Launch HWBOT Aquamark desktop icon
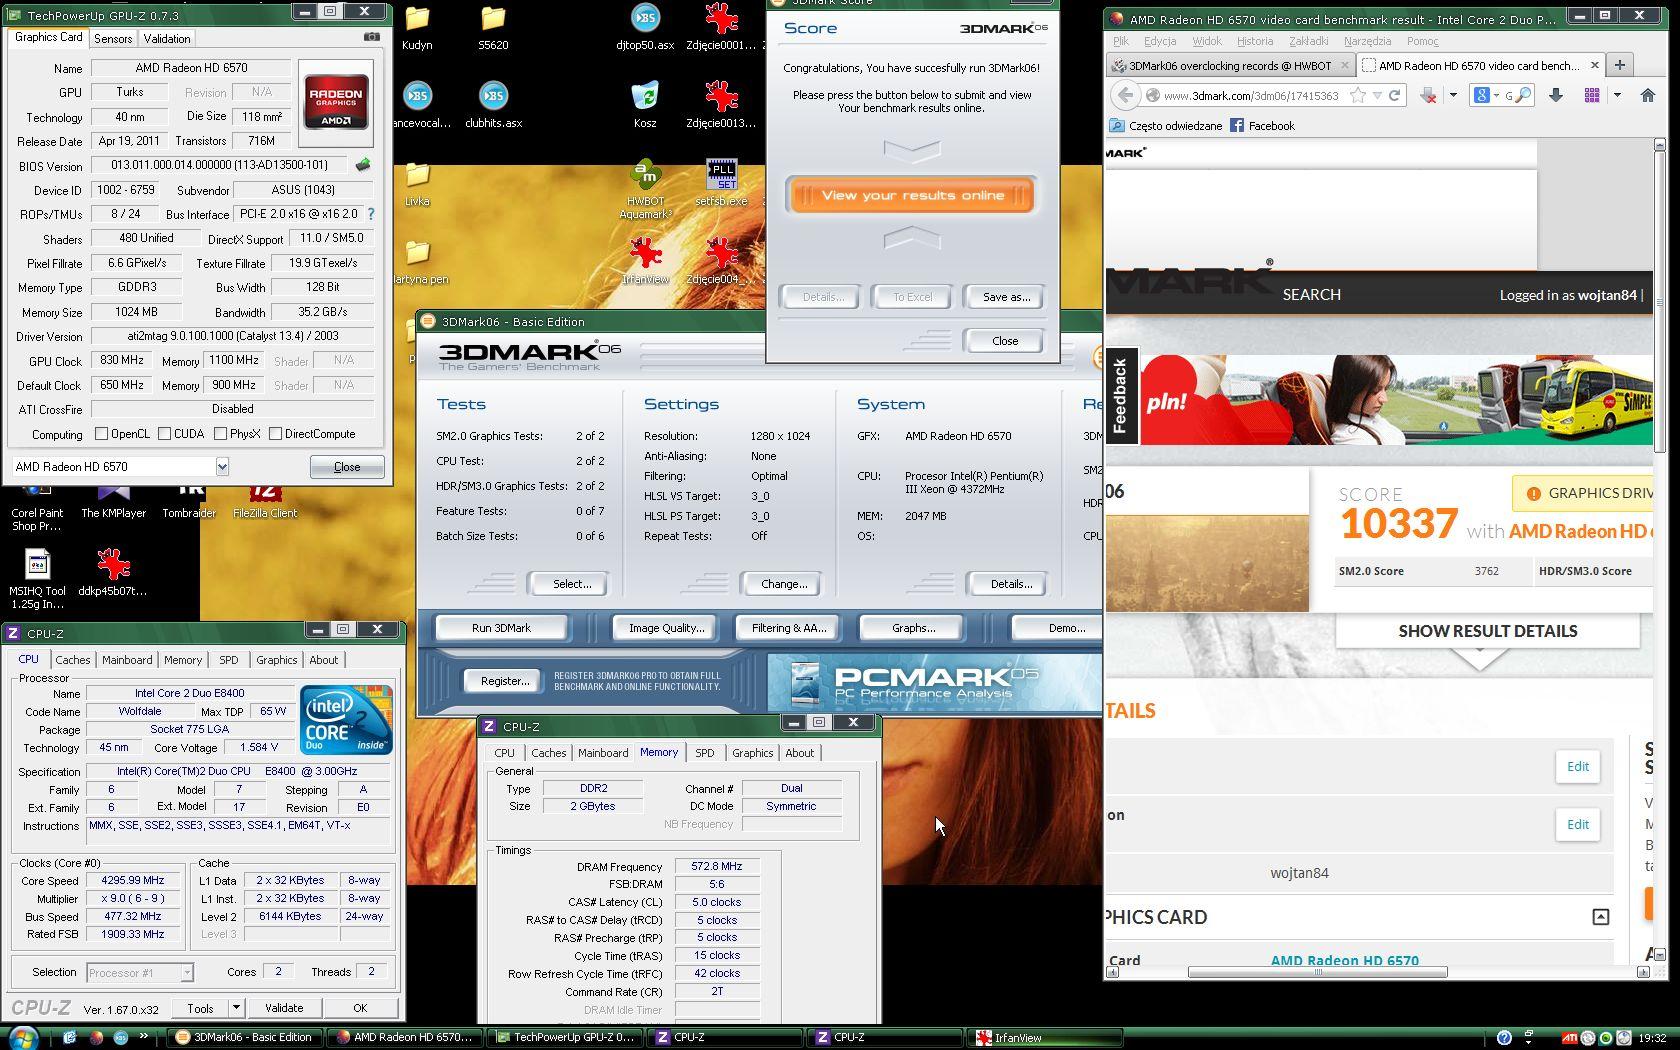The height and width of the screenshot is (1050, 1680). click(645, 188)
